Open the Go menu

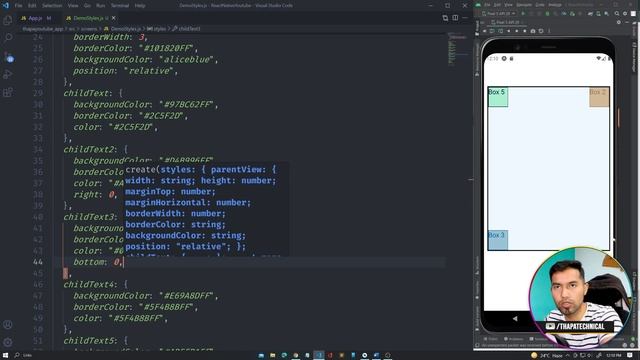click(x=87, y=6)
